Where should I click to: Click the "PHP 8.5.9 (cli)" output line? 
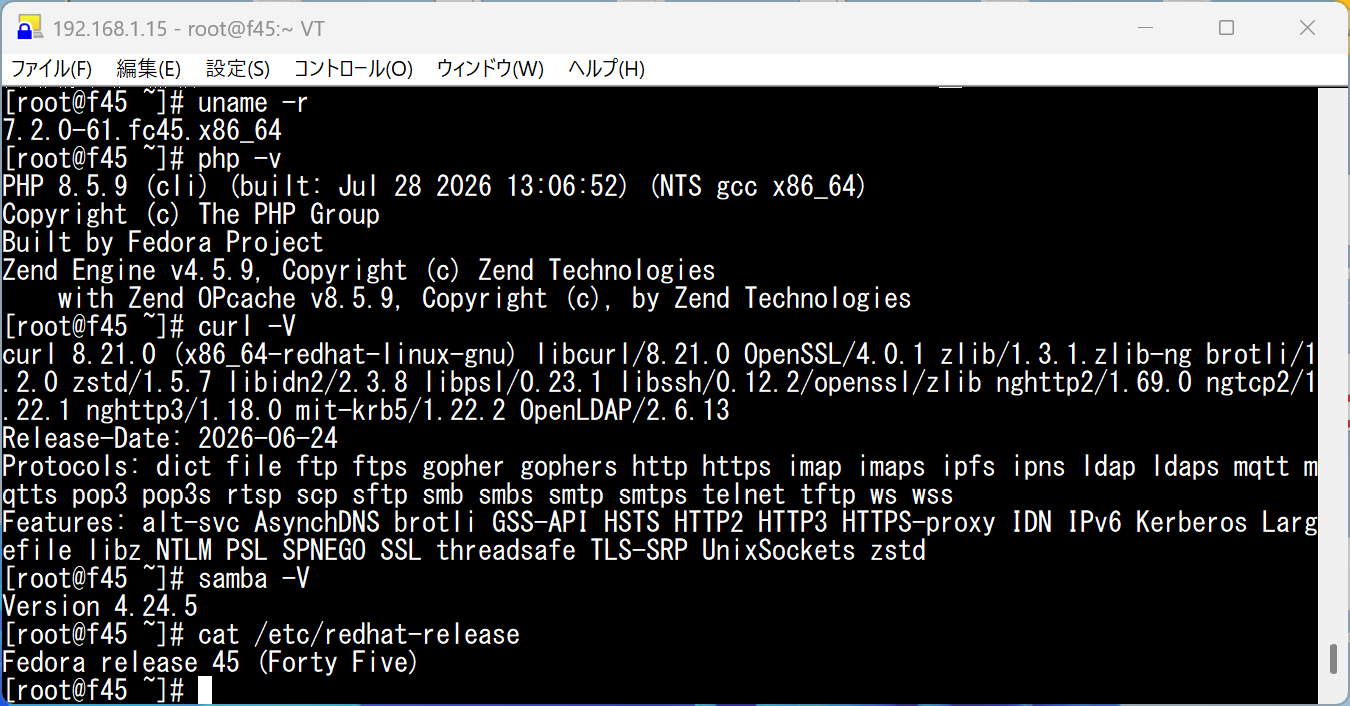point(435,187)
